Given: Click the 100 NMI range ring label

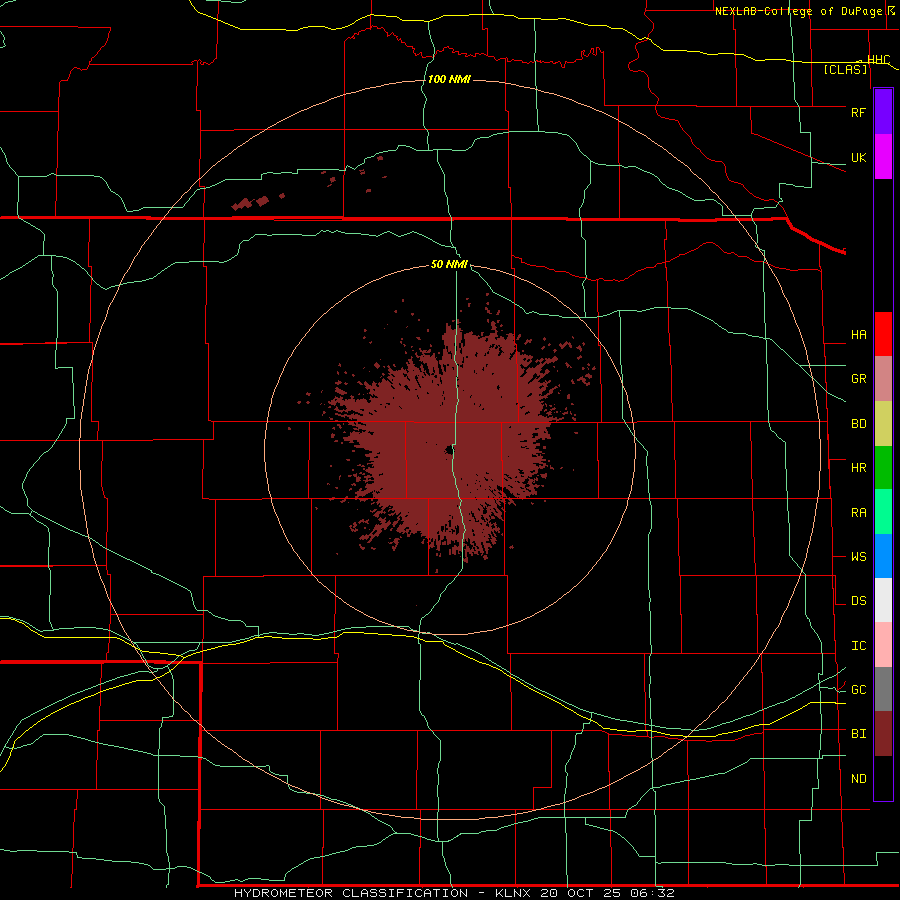Looking at the screenshot, I should 449,79.
